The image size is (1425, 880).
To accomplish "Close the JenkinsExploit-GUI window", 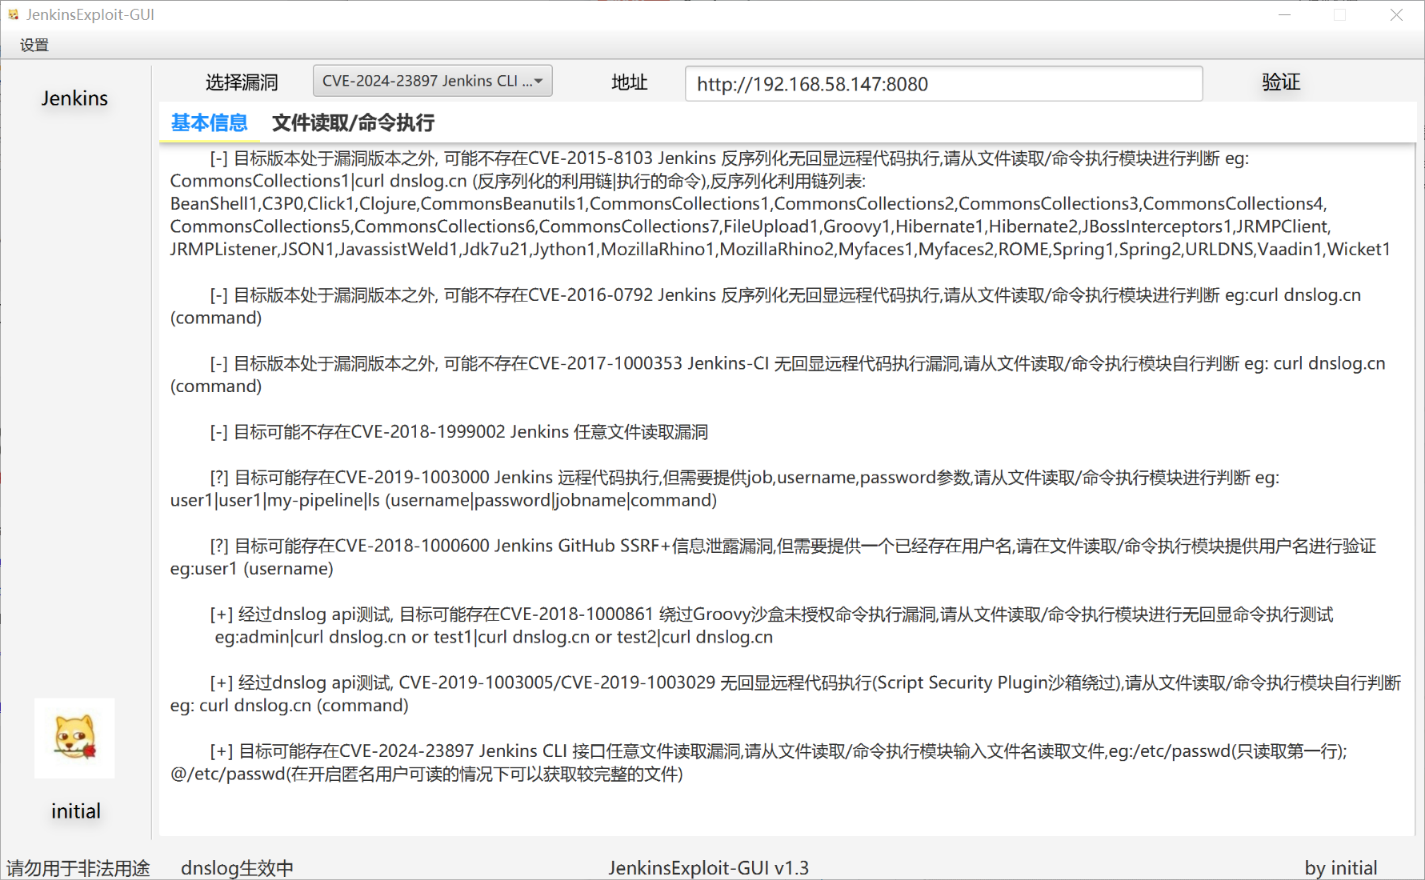I will pos(1397,15).
